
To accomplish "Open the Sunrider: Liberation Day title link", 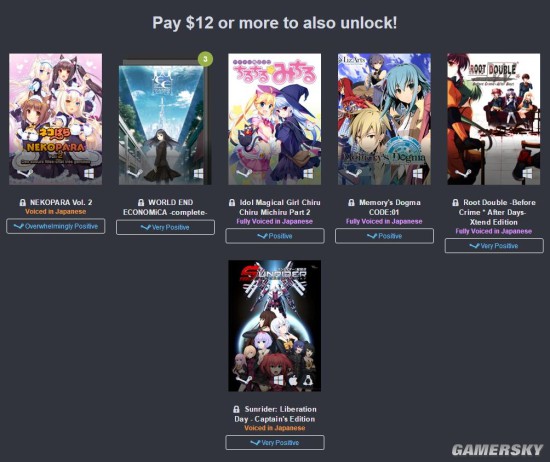I will click(x=275, y=414).
